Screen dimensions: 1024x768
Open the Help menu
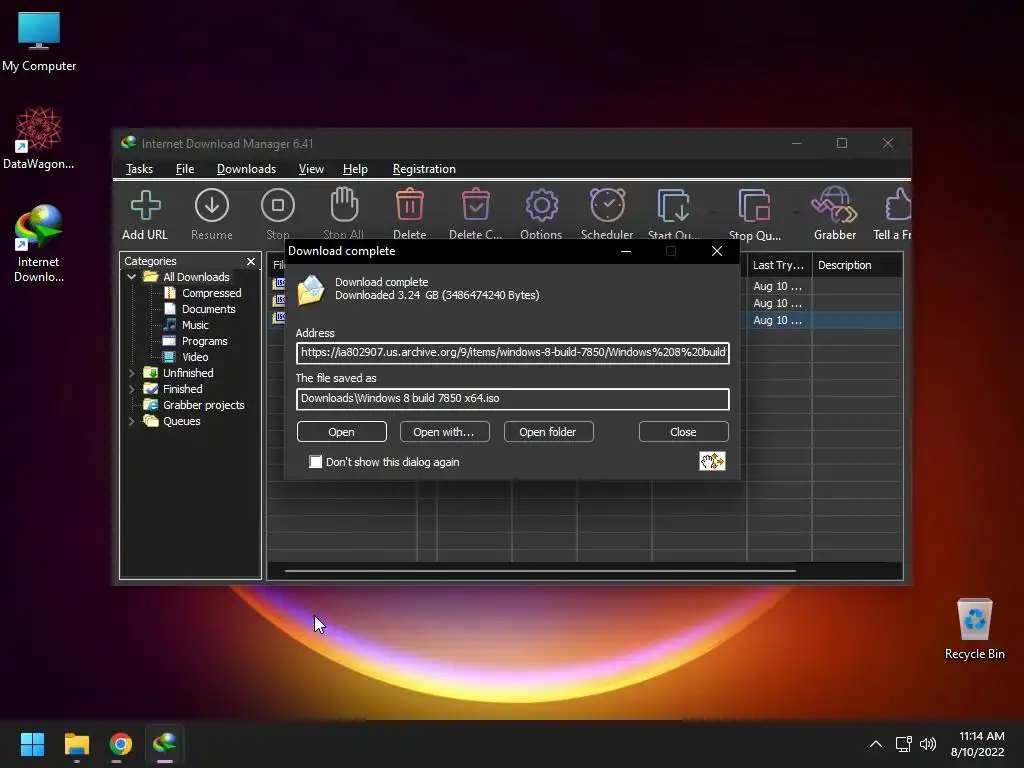[x=355, y=168]
